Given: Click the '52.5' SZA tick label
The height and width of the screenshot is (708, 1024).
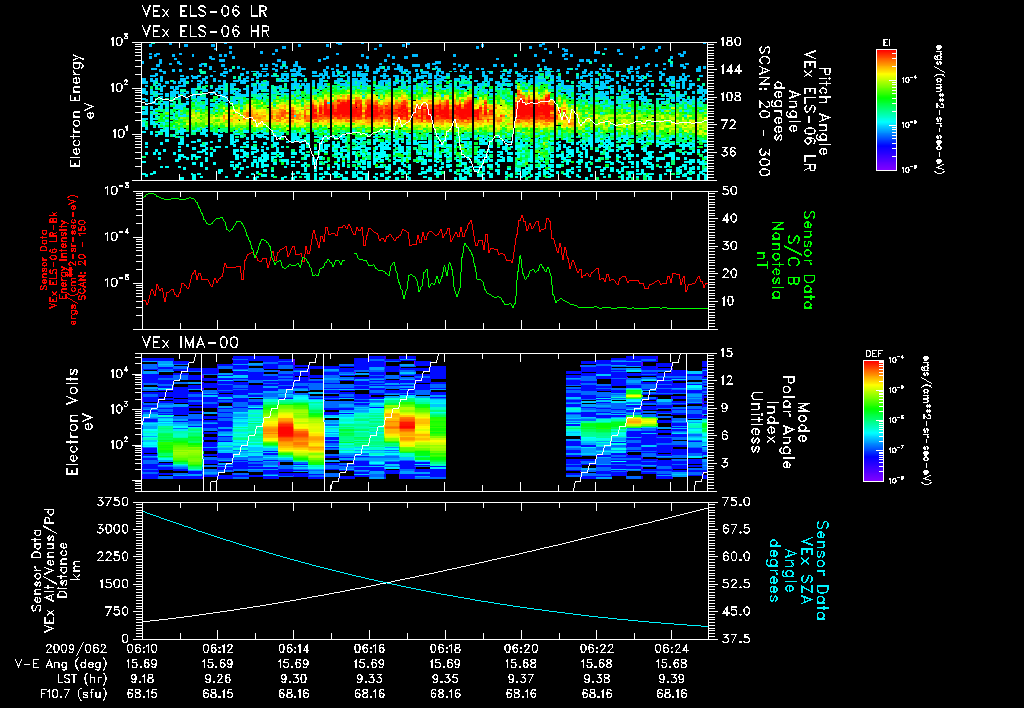Looking at the screenshot, I should (736, 584).
